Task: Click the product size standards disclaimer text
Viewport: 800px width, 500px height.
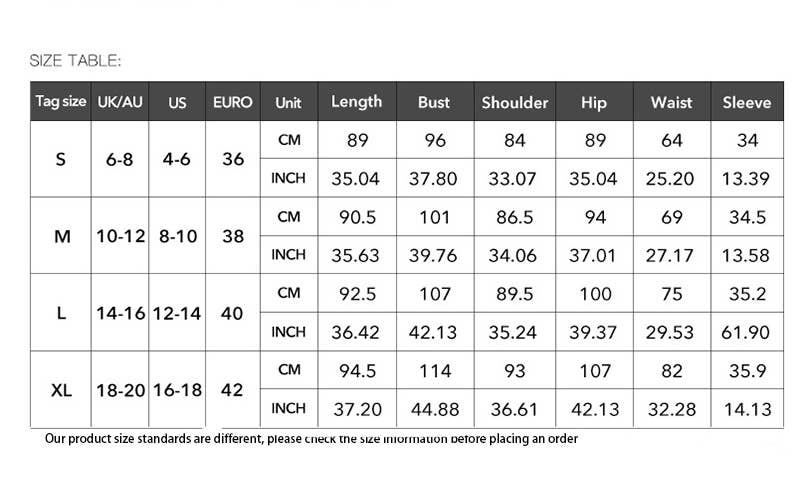Action: pyautogui.click(x=311, y=439)
